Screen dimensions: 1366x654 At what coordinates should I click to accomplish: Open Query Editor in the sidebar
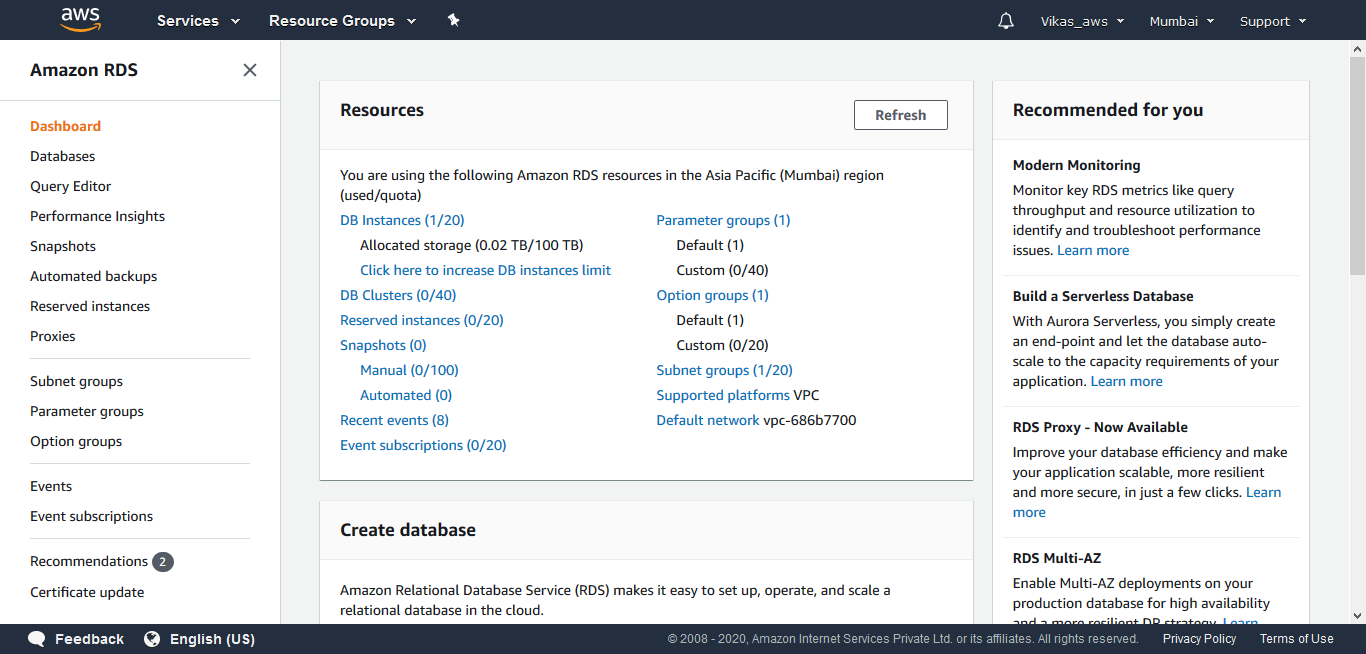(71, 186)
